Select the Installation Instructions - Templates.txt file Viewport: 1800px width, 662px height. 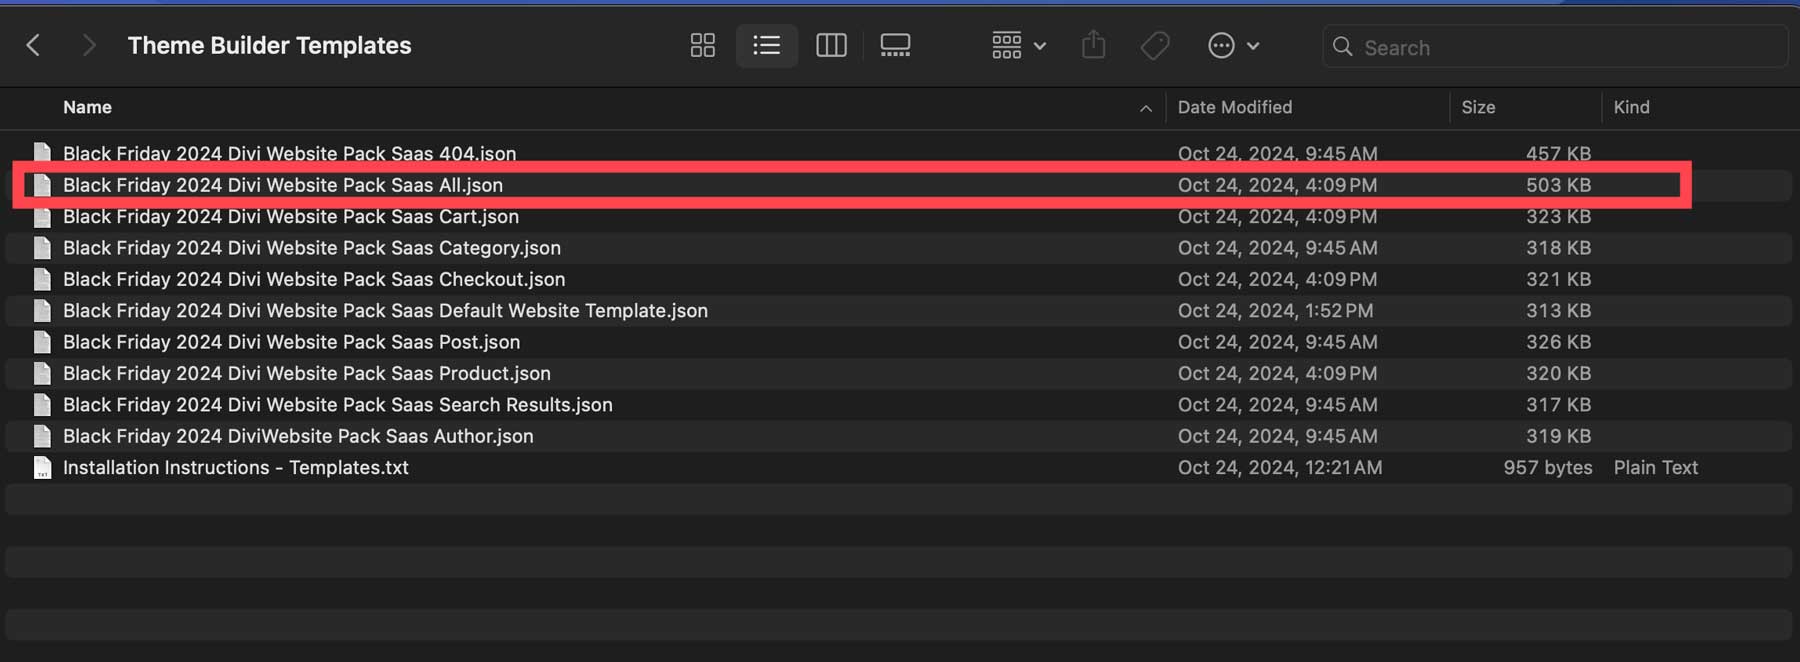[x=236, y=467]
